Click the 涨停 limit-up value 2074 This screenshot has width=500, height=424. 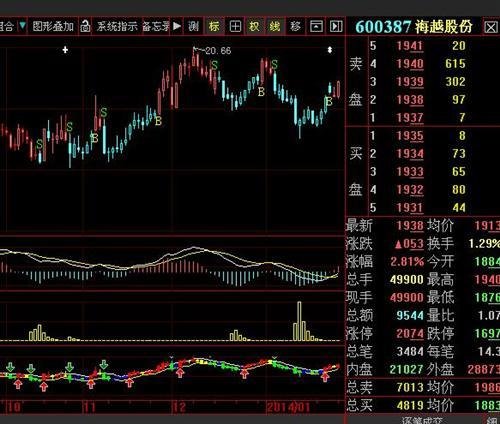(410, 333)
